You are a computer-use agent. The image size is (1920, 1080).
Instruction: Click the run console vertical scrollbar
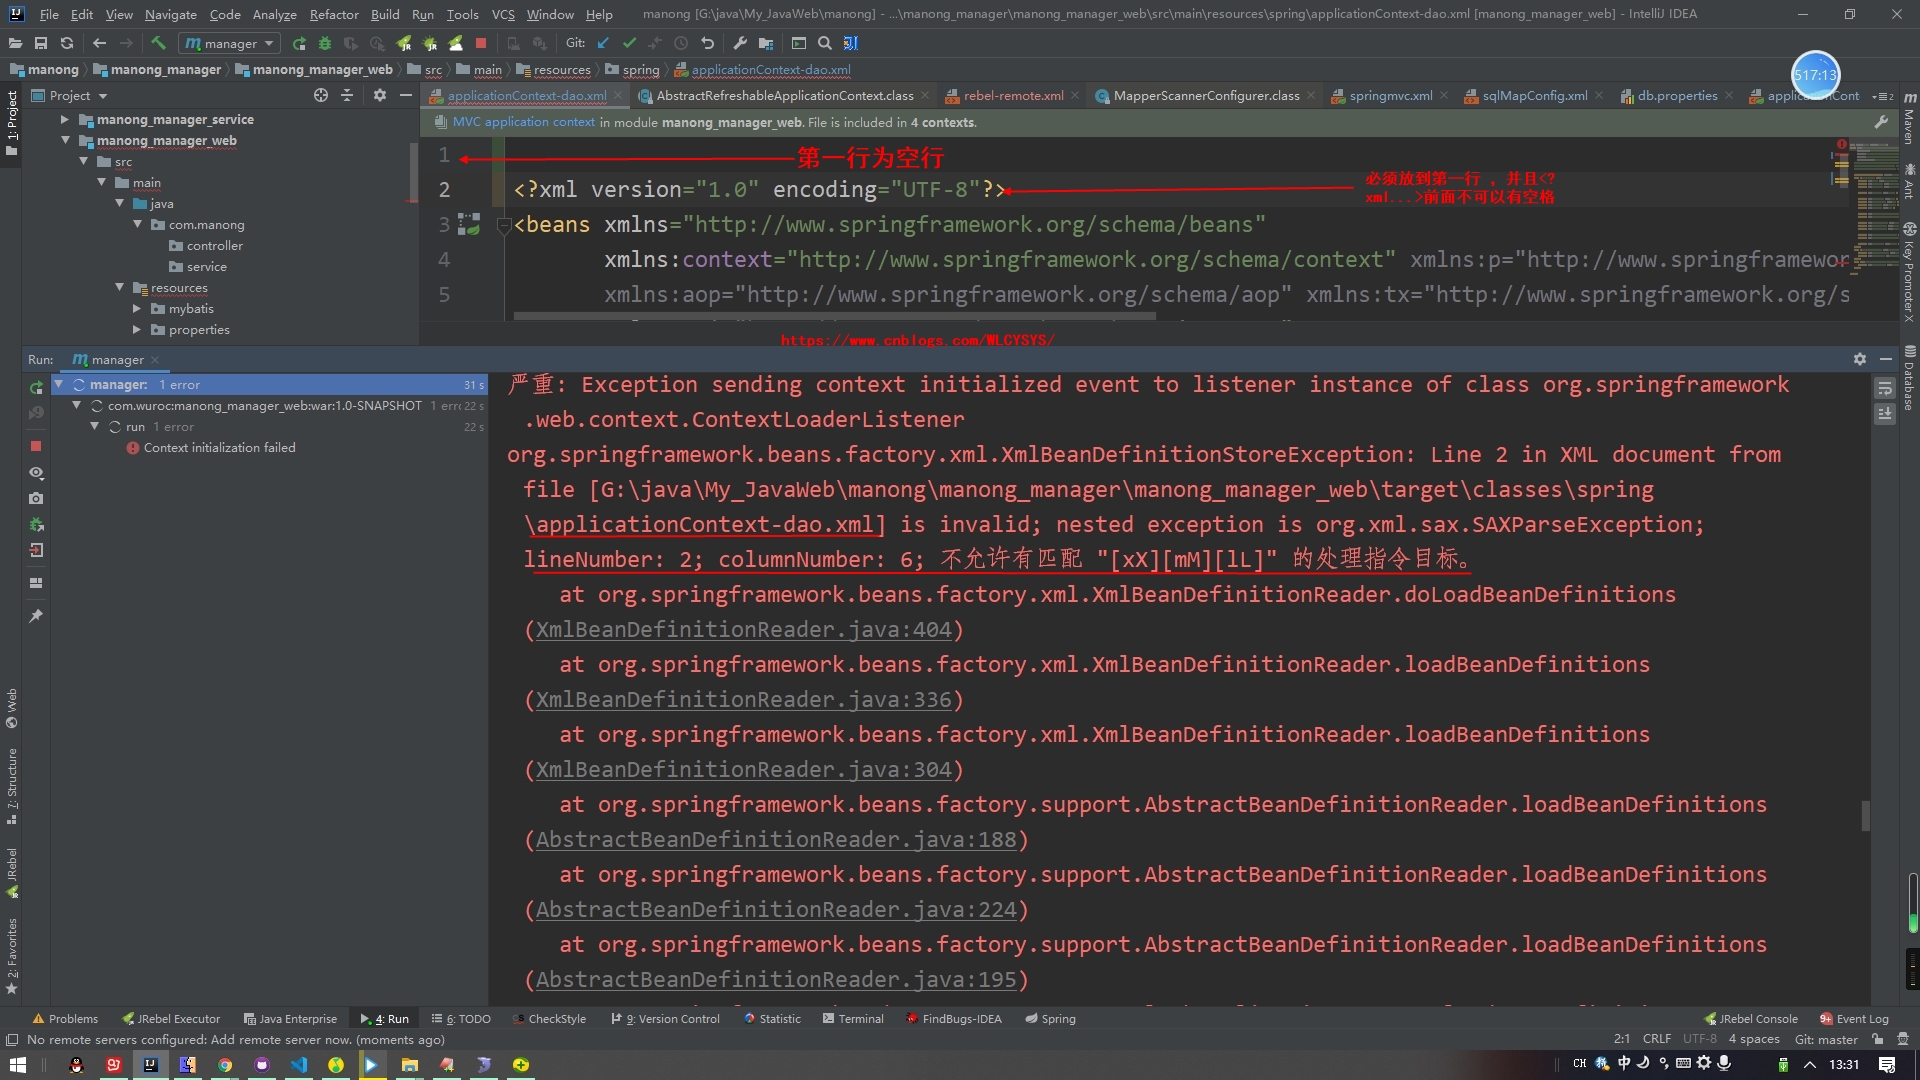1865,815
